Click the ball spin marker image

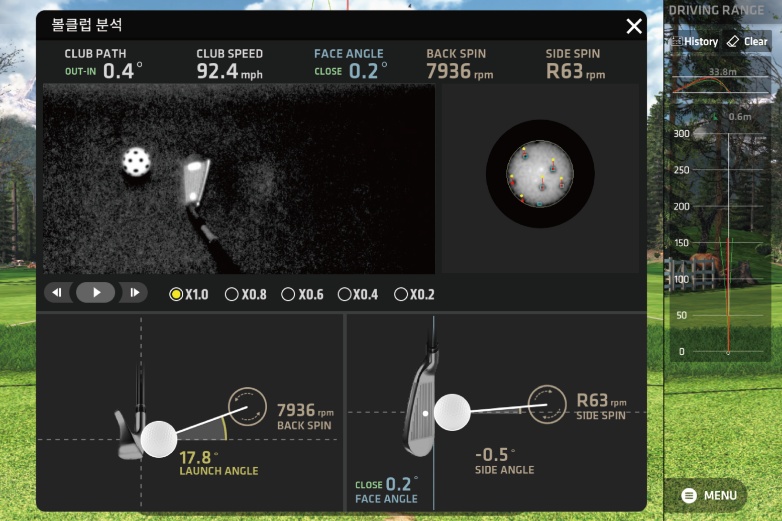pyautogui.click(x=540, y=174)
